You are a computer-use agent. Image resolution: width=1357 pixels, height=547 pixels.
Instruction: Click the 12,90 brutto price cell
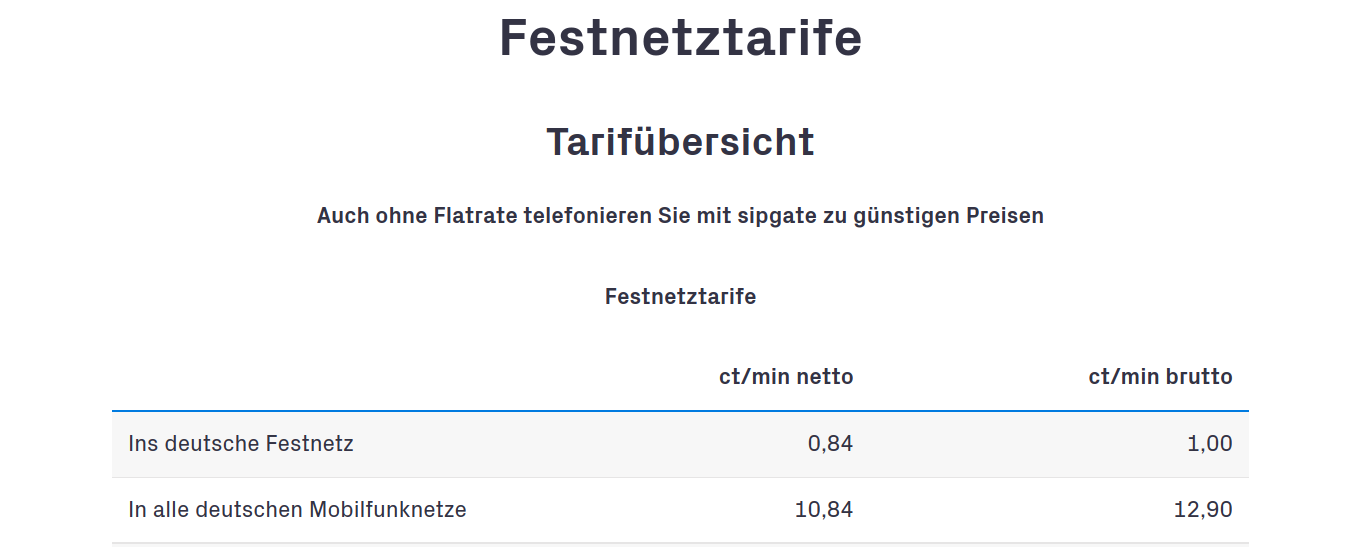point(1203,510)
